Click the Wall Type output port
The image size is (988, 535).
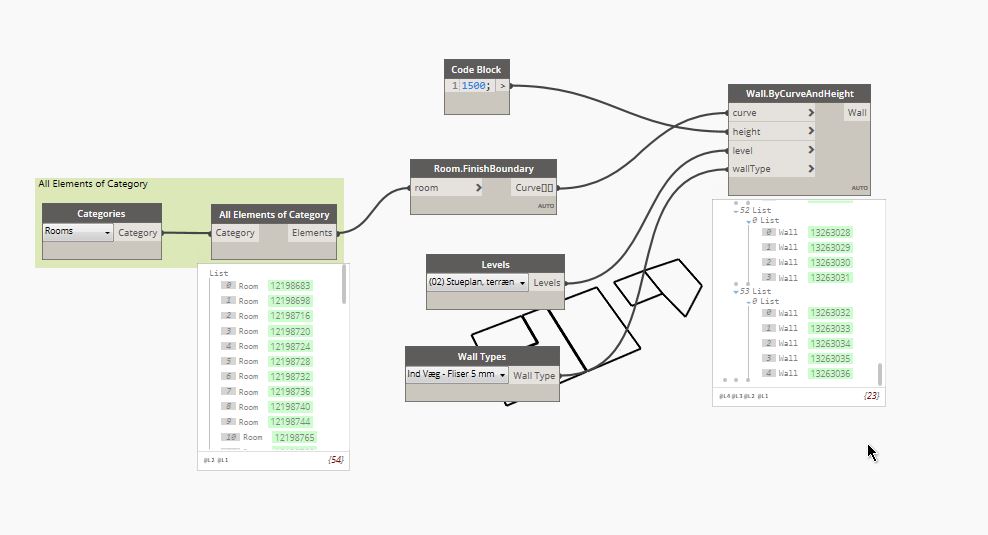(x=534, y=376)
